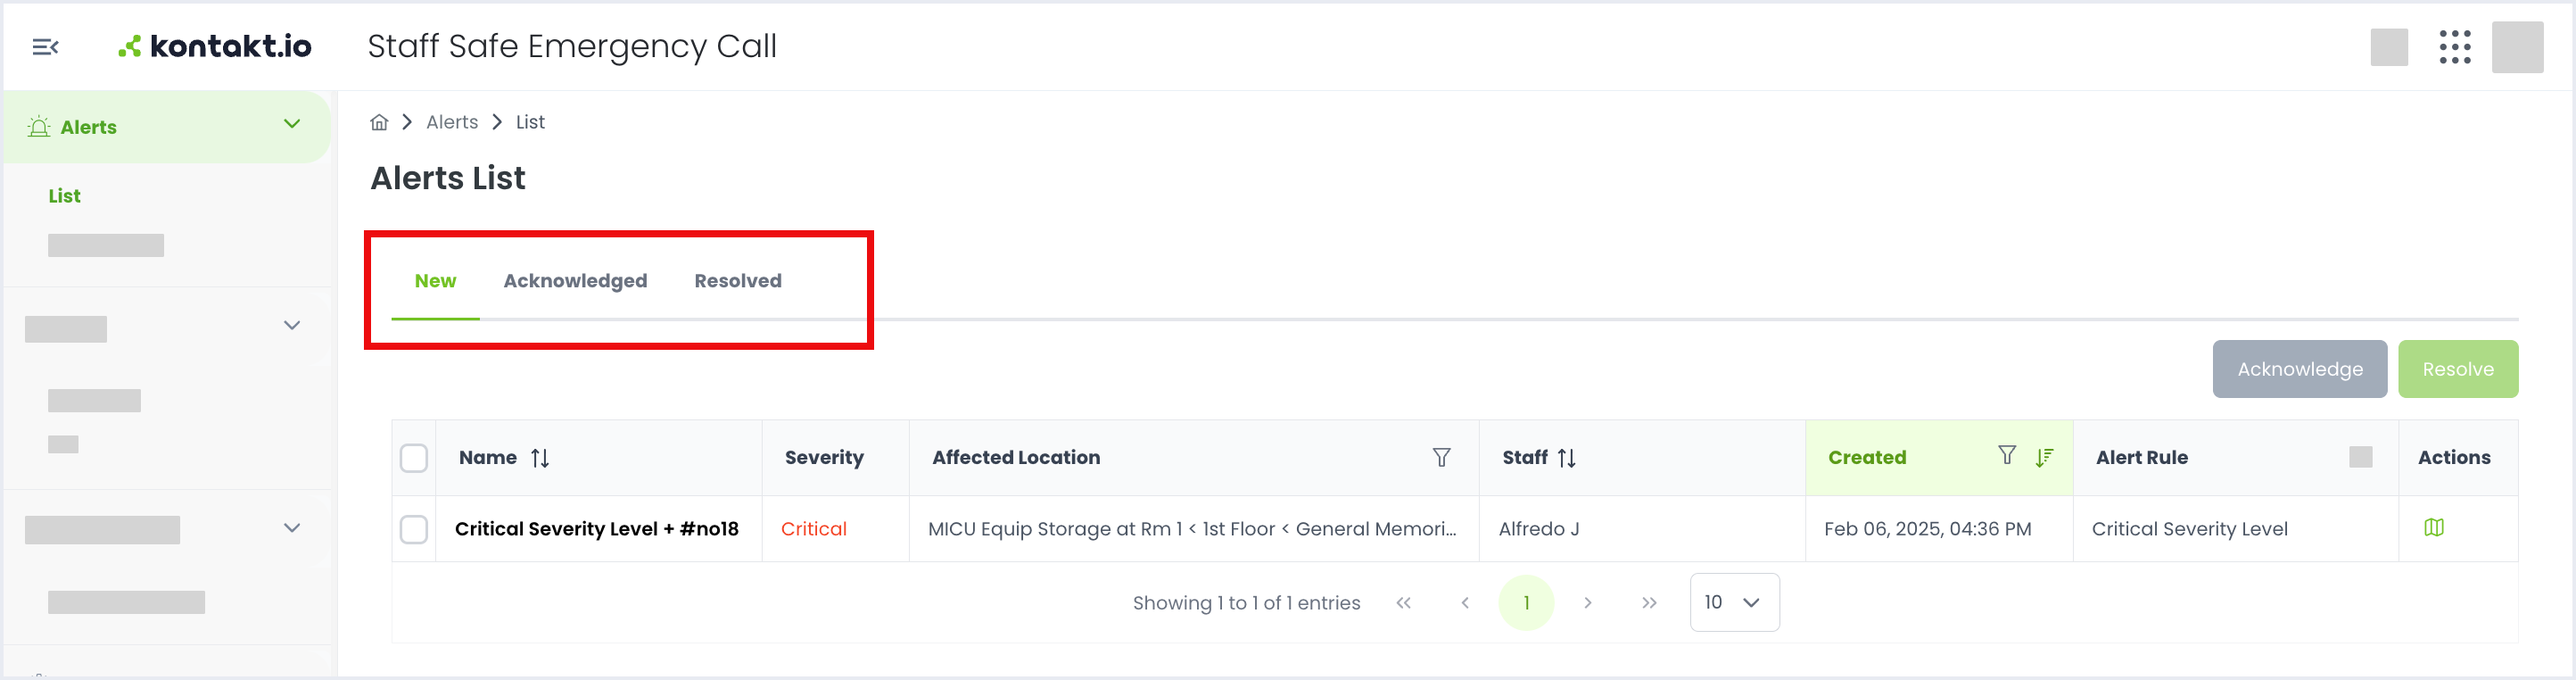This screenshot has height=680, width=2576.
Task: Open the rows-per-page dropdown showing 10
Action: pos(1734,602)
